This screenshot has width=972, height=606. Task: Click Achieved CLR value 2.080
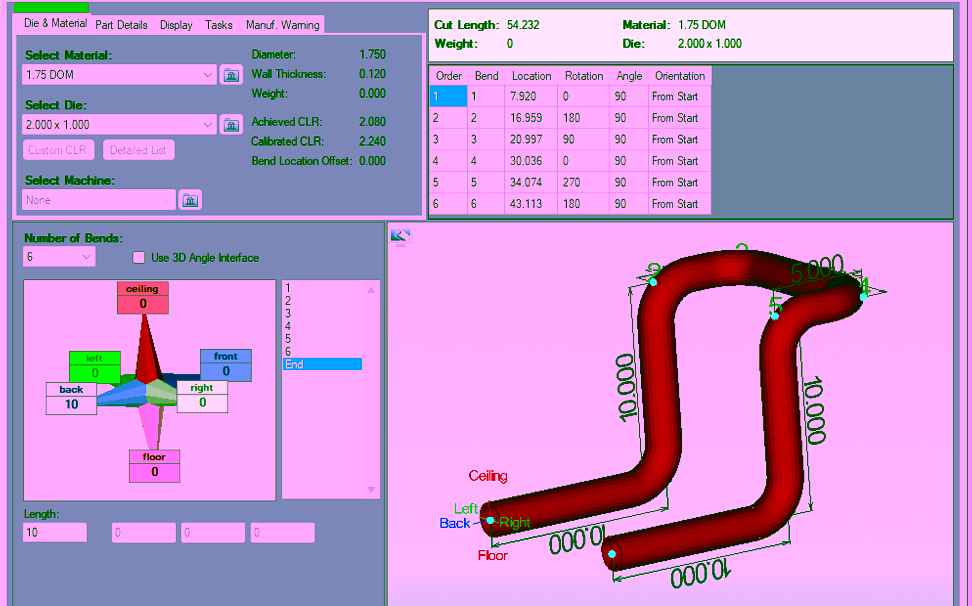(x=372, y=122)
